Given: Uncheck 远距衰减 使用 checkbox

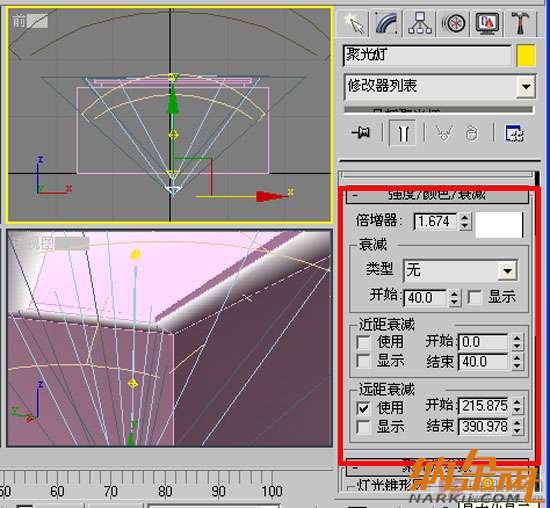Looking at the screenshot, I should (x=363, y=408).
